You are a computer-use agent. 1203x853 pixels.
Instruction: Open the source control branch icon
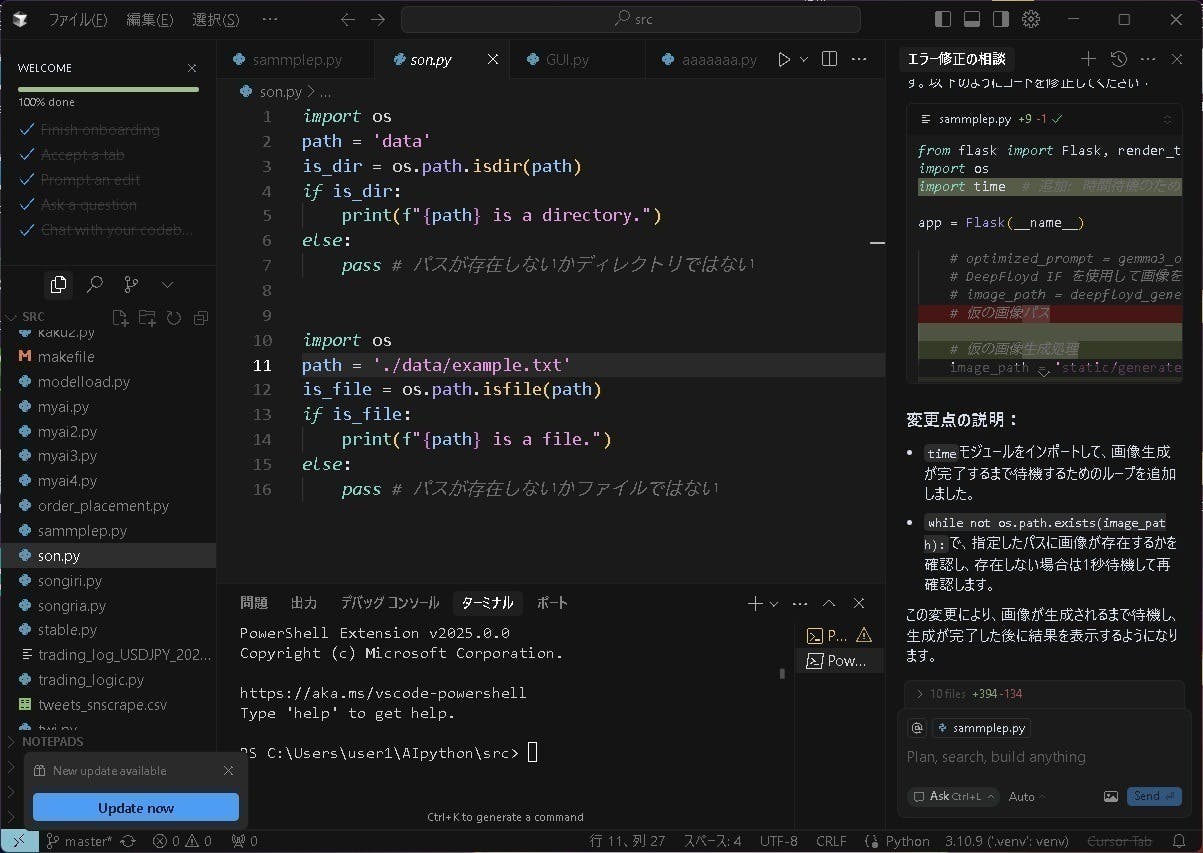point(131,285)
